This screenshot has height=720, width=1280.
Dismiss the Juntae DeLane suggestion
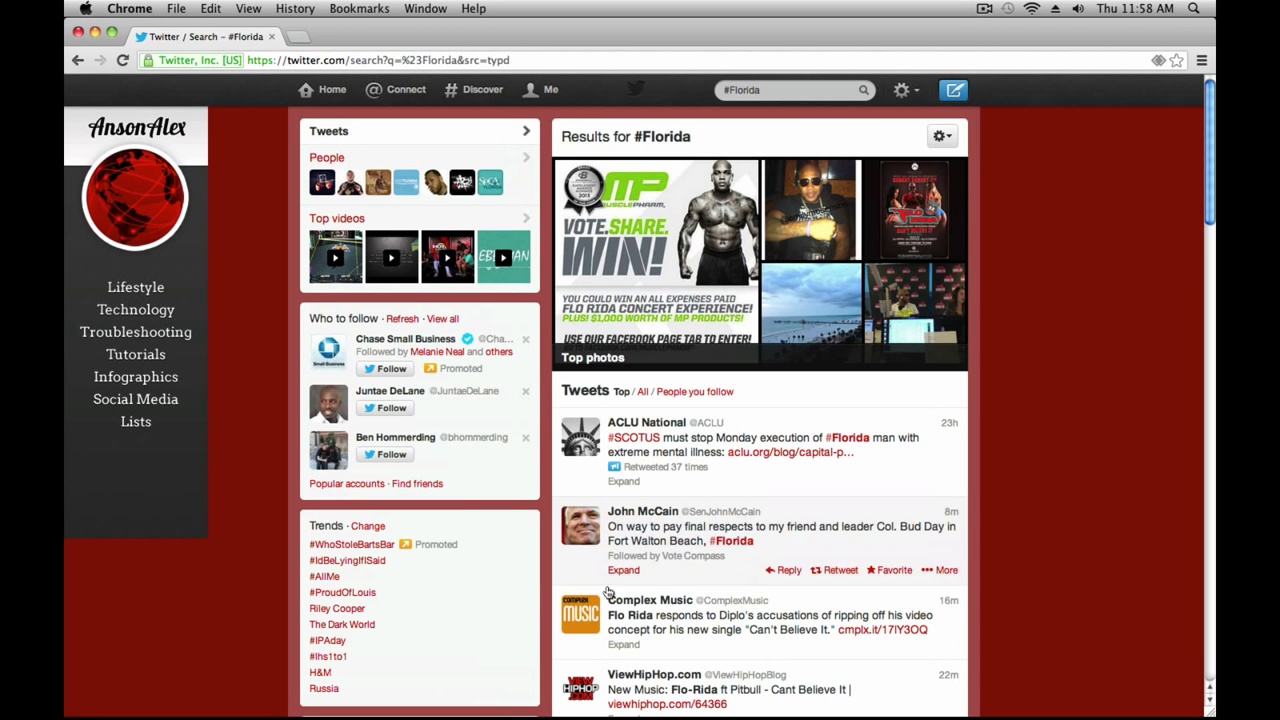click(526, 391)
